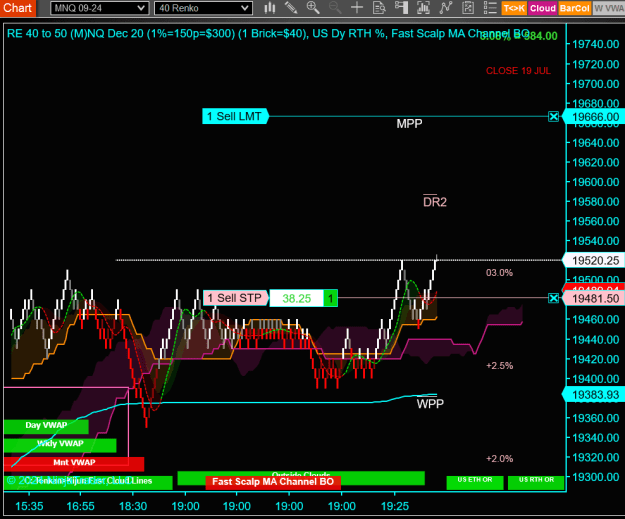
Task: Select the 1 Sell STP order label
Action: [x=235, y=298]
